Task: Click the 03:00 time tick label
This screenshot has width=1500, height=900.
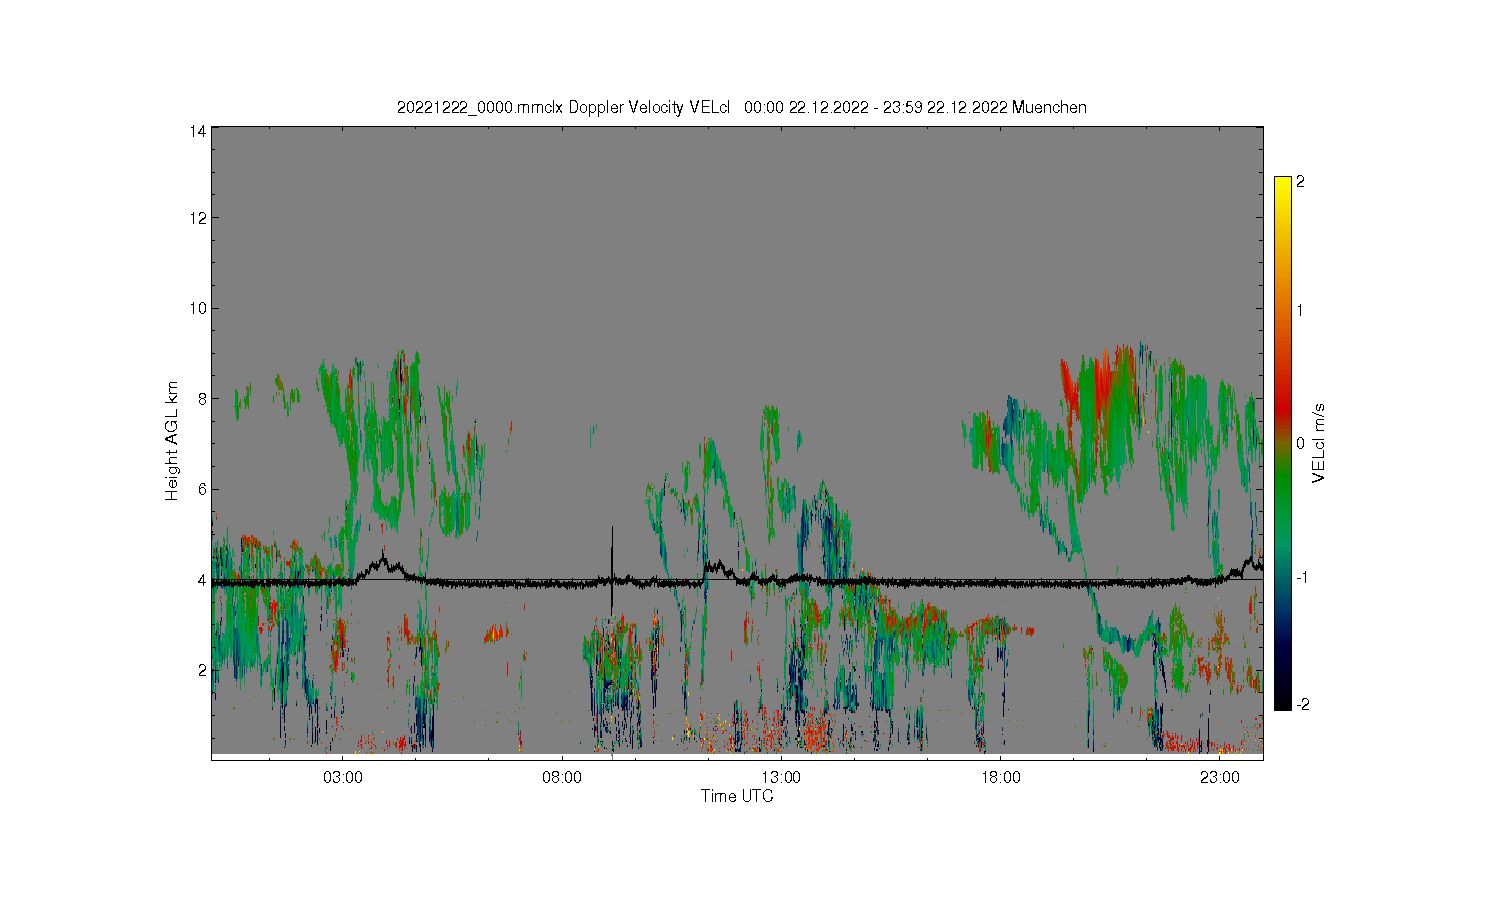Action: 343,777
